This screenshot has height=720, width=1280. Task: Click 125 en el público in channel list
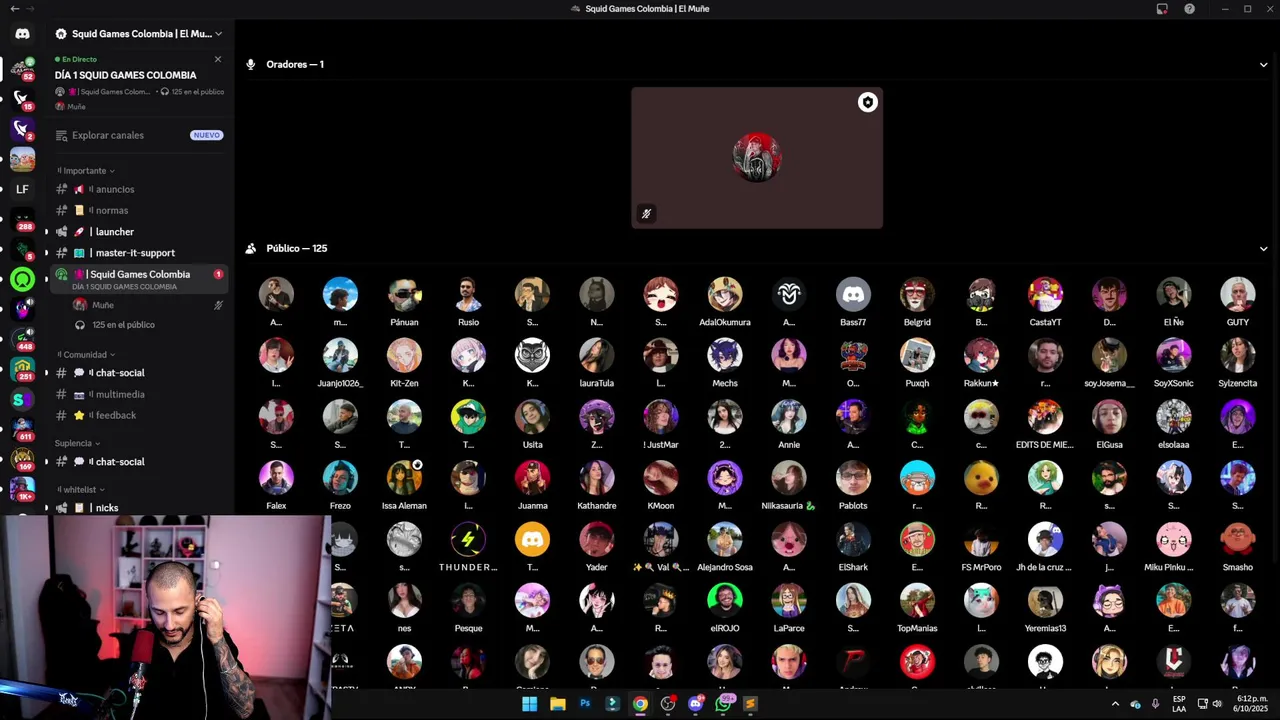coord(123,325)
